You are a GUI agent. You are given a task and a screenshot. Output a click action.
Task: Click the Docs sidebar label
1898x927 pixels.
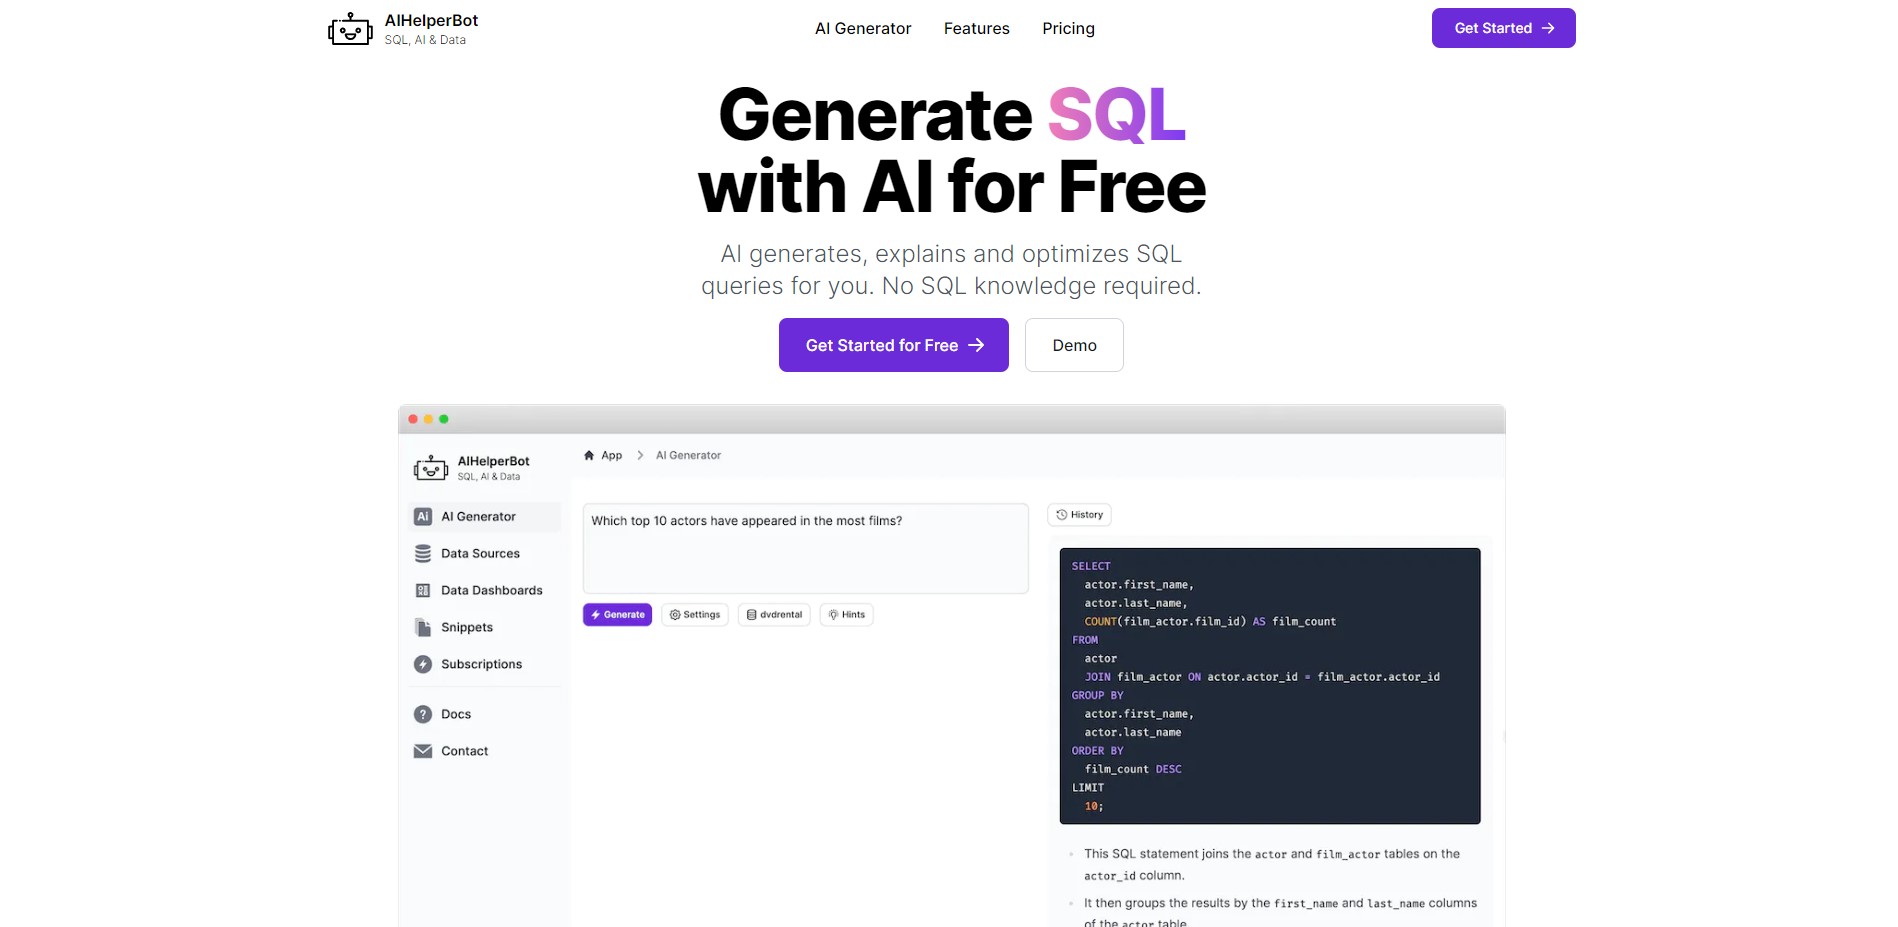[456, 714]
